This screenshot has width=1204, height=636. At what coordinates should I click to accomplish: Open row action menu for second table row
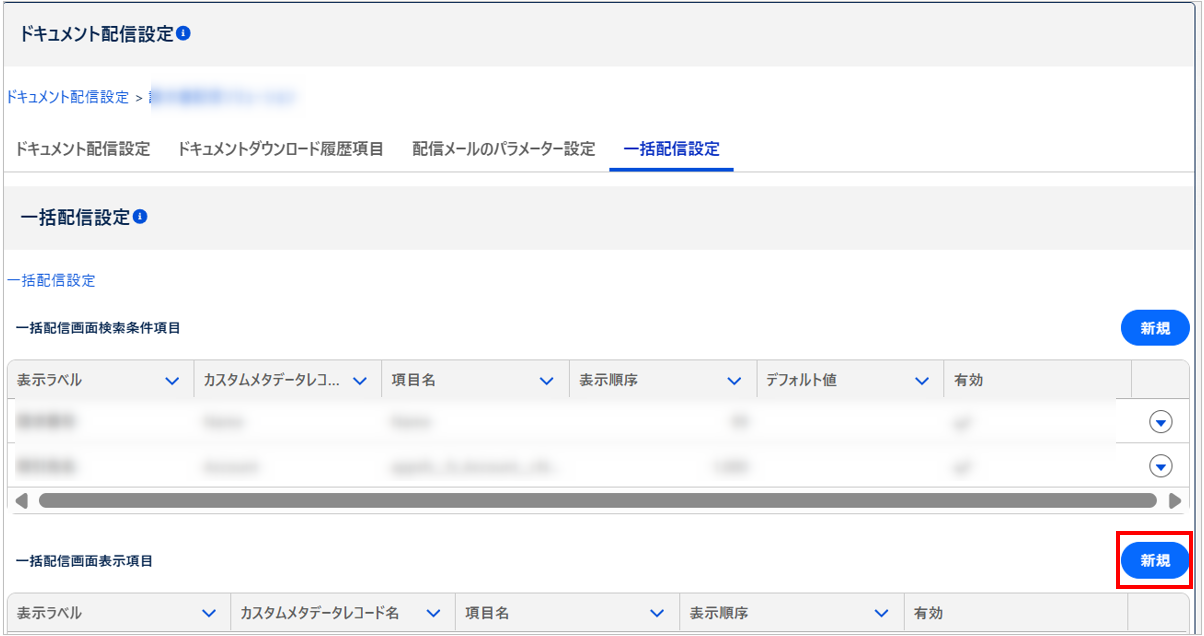(x=1160, y=466)
